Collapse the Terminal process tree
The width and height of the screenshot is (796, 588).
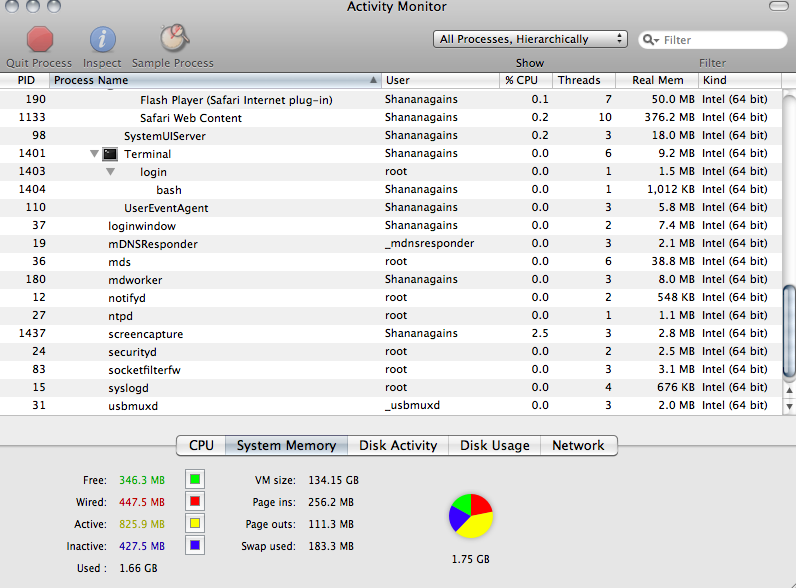coord(94,153)
